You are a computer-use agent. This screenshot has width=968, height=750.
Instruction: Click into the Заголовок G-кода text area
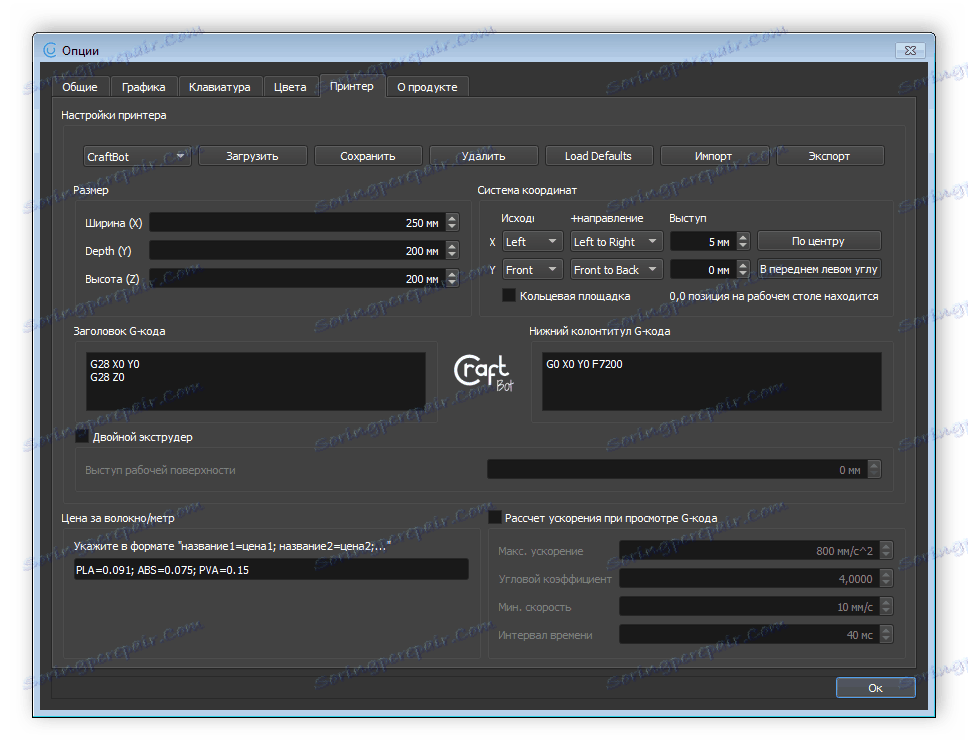pyautogui.click(x=255, y=380)
